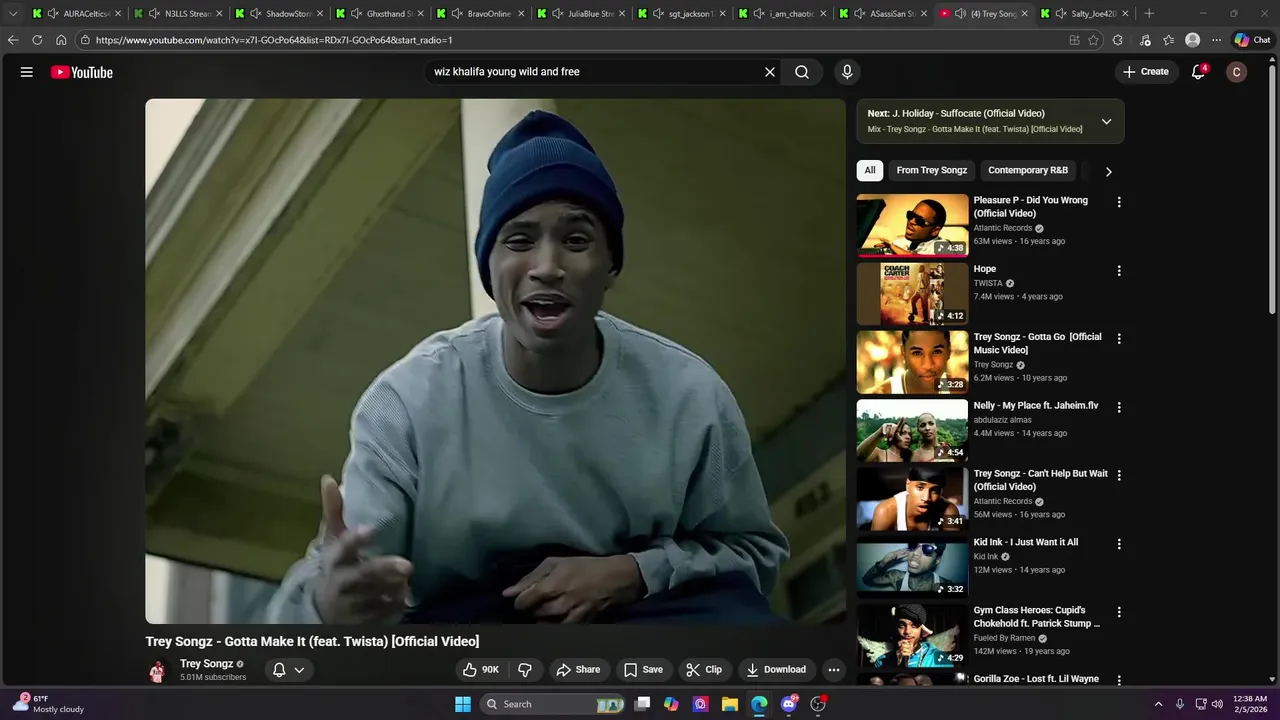
Task: Click the Create button
Action: click(x=1146, y=72)
